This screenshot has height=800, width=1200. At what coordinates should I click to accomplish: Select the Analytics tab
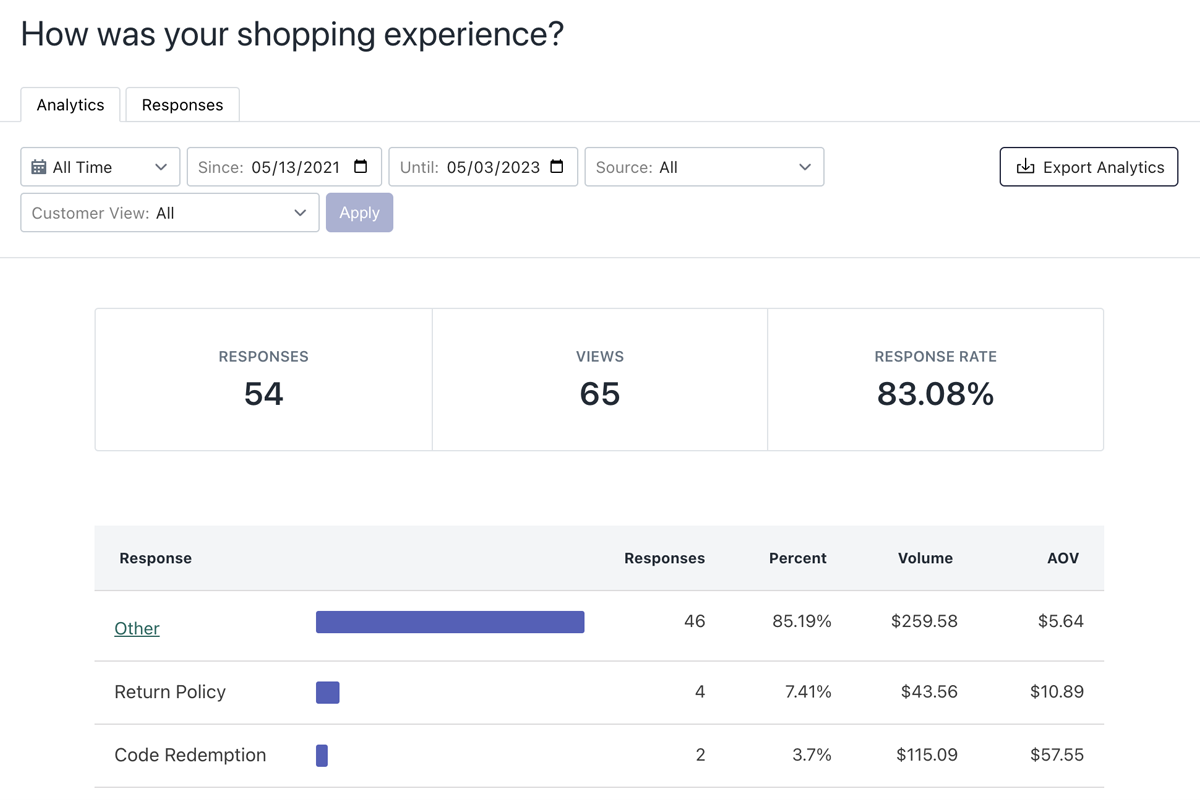pyautogui.click(x=70, y=105)
